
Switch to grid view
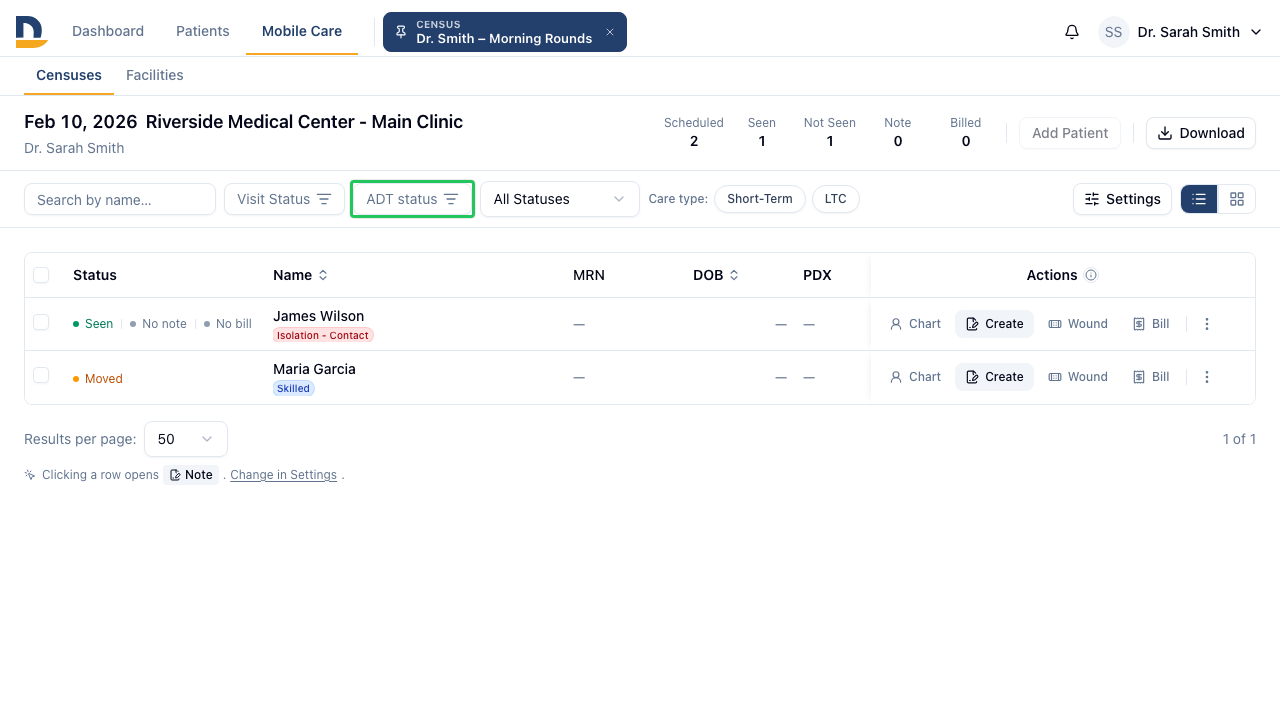click(1237, 199)
